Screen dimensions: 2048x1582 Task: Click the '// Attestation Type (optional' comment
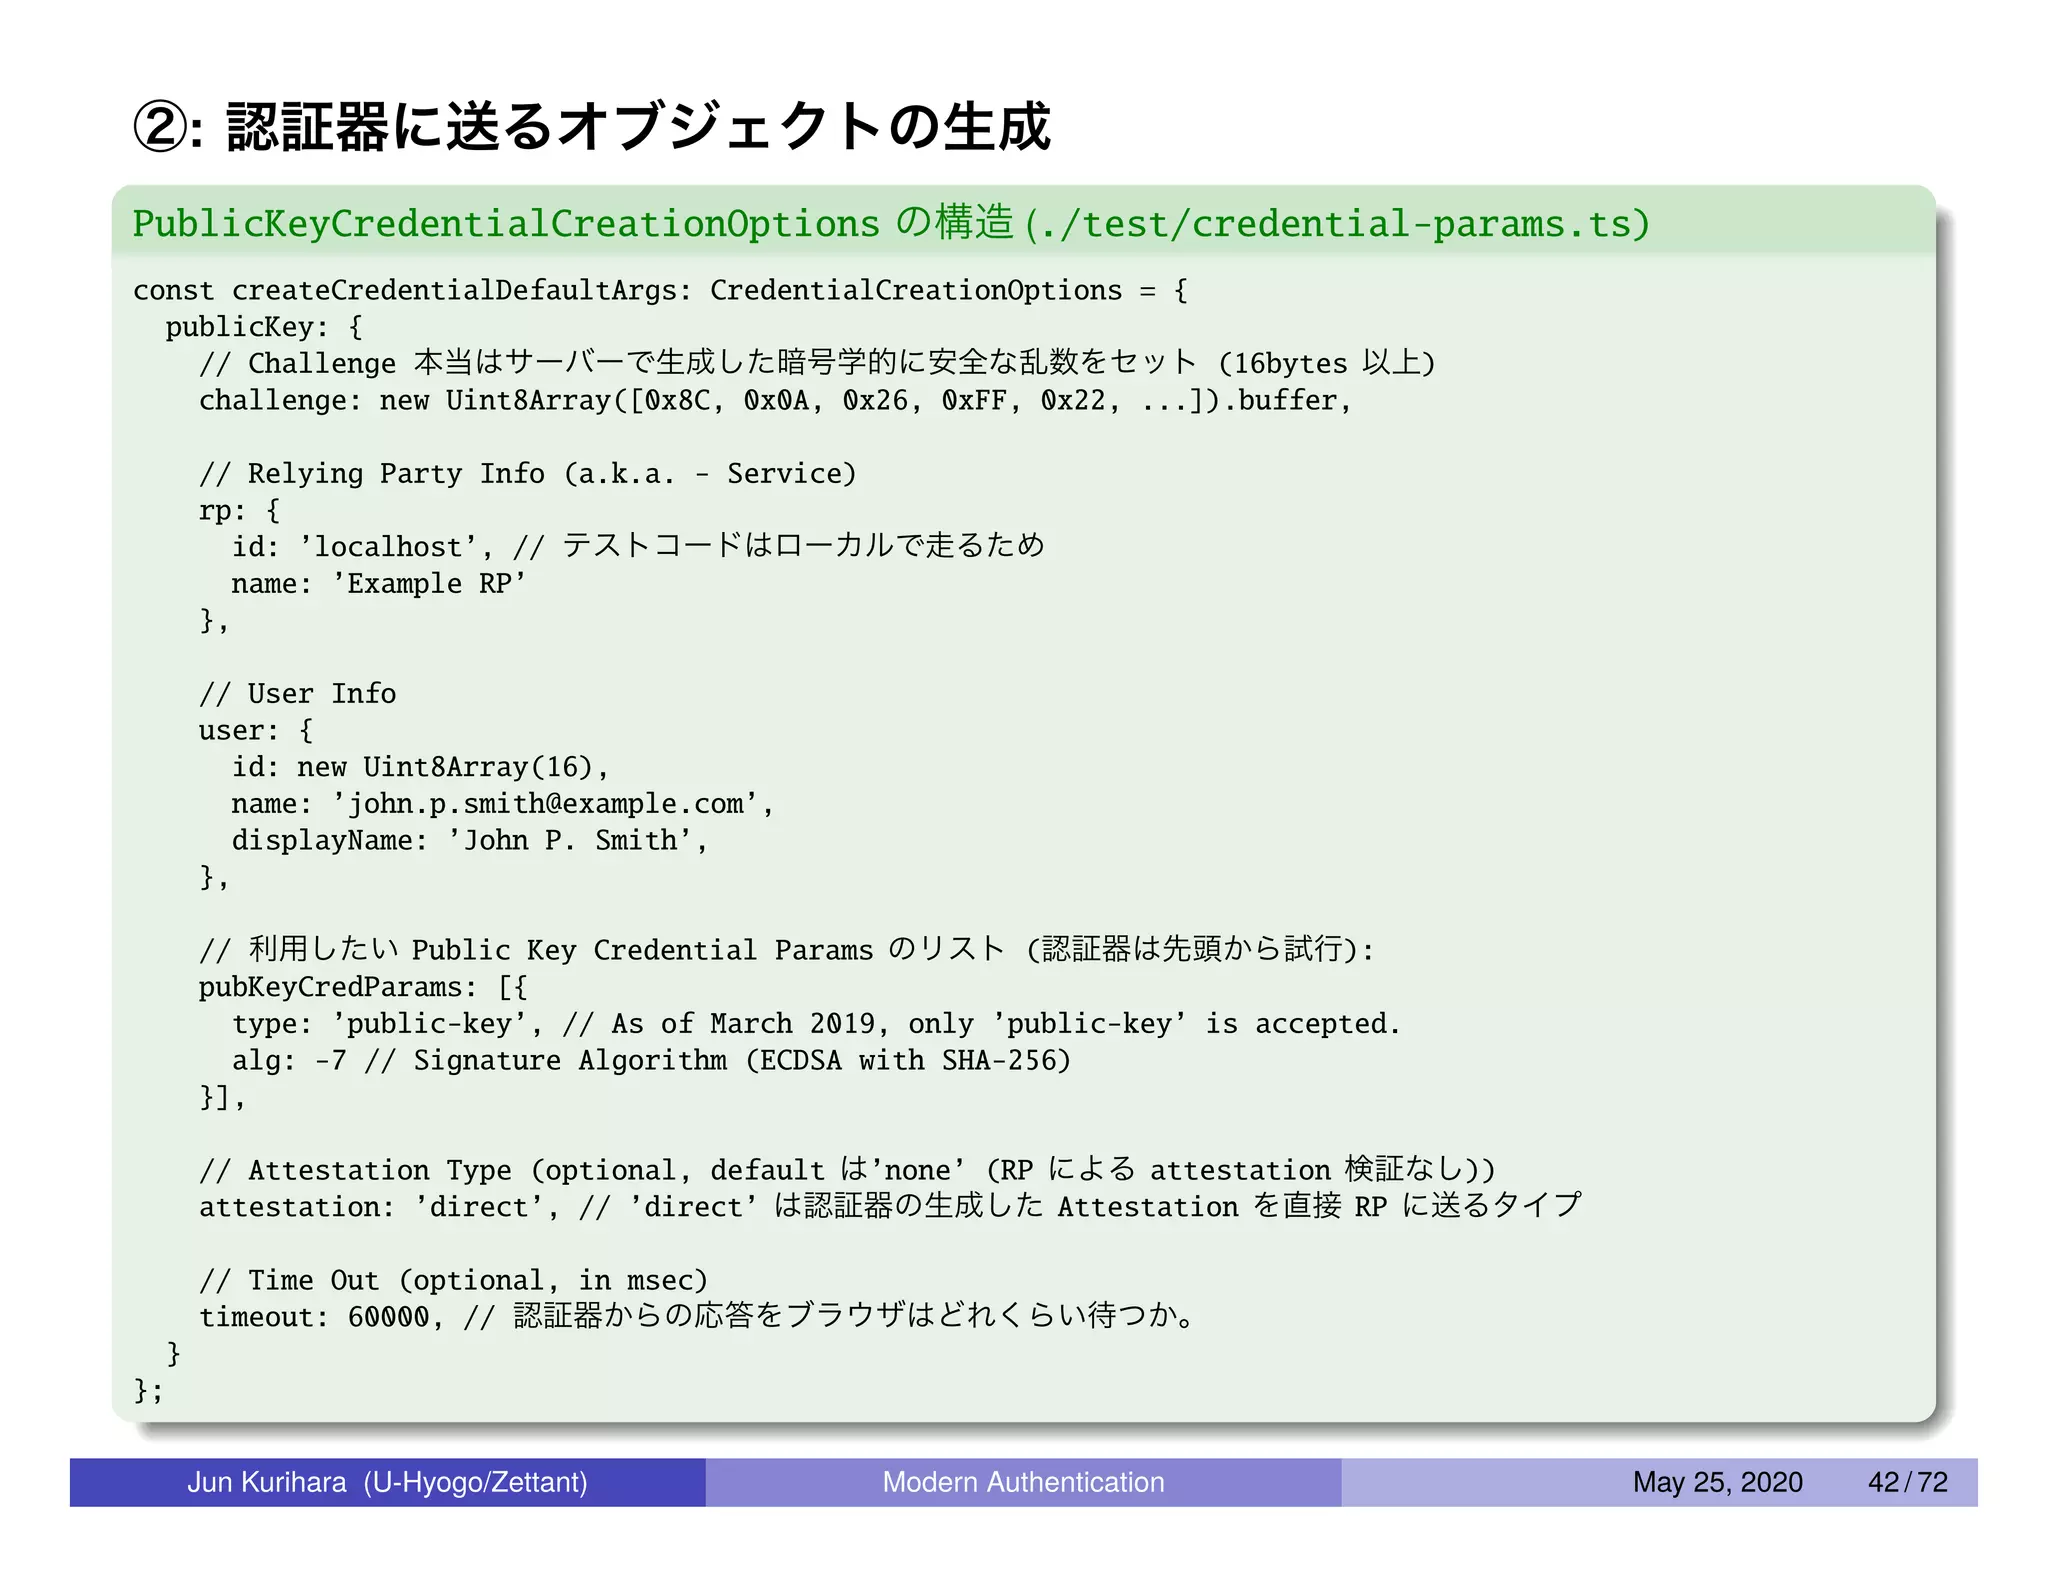(847, 1170)
